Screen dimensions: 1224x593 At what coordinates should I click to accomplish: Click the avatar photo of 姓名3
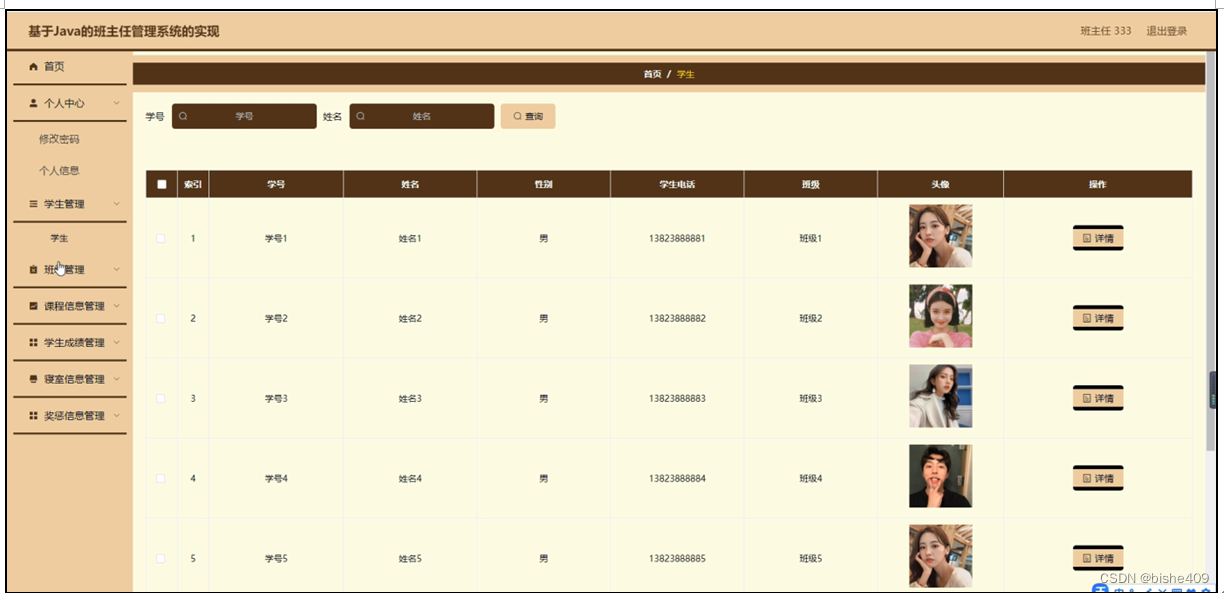(940, 396)
